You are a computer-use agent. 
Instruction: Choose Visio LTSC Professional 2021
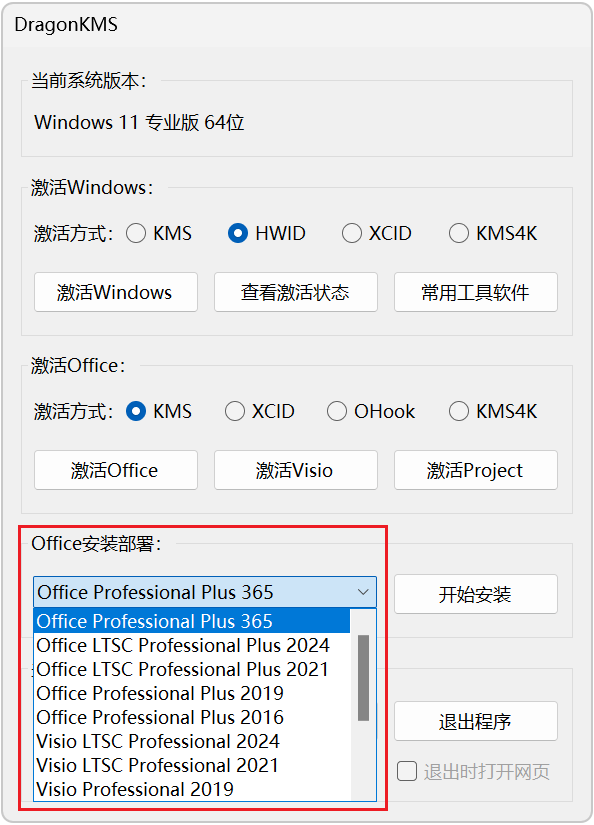click(x=192, y=765)
